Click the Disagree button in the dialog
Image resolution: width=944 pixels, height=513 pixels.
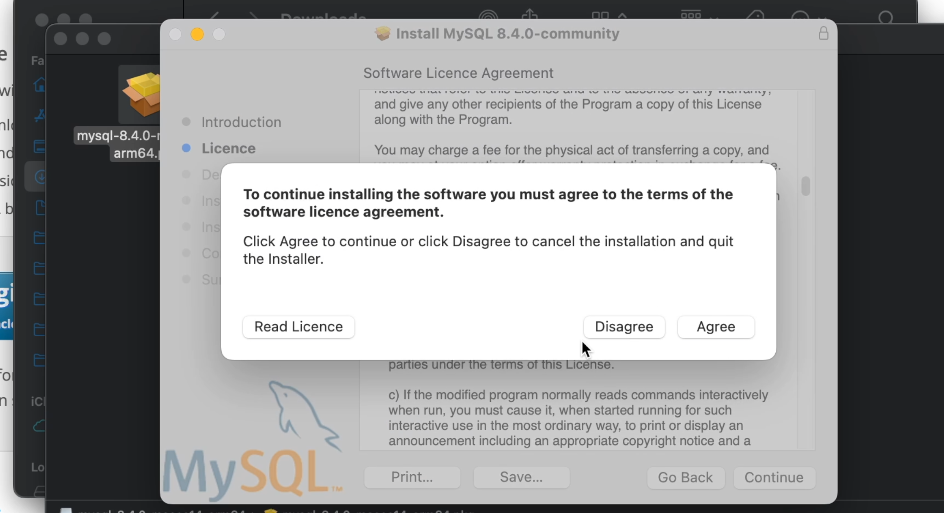tap(624, 326)
